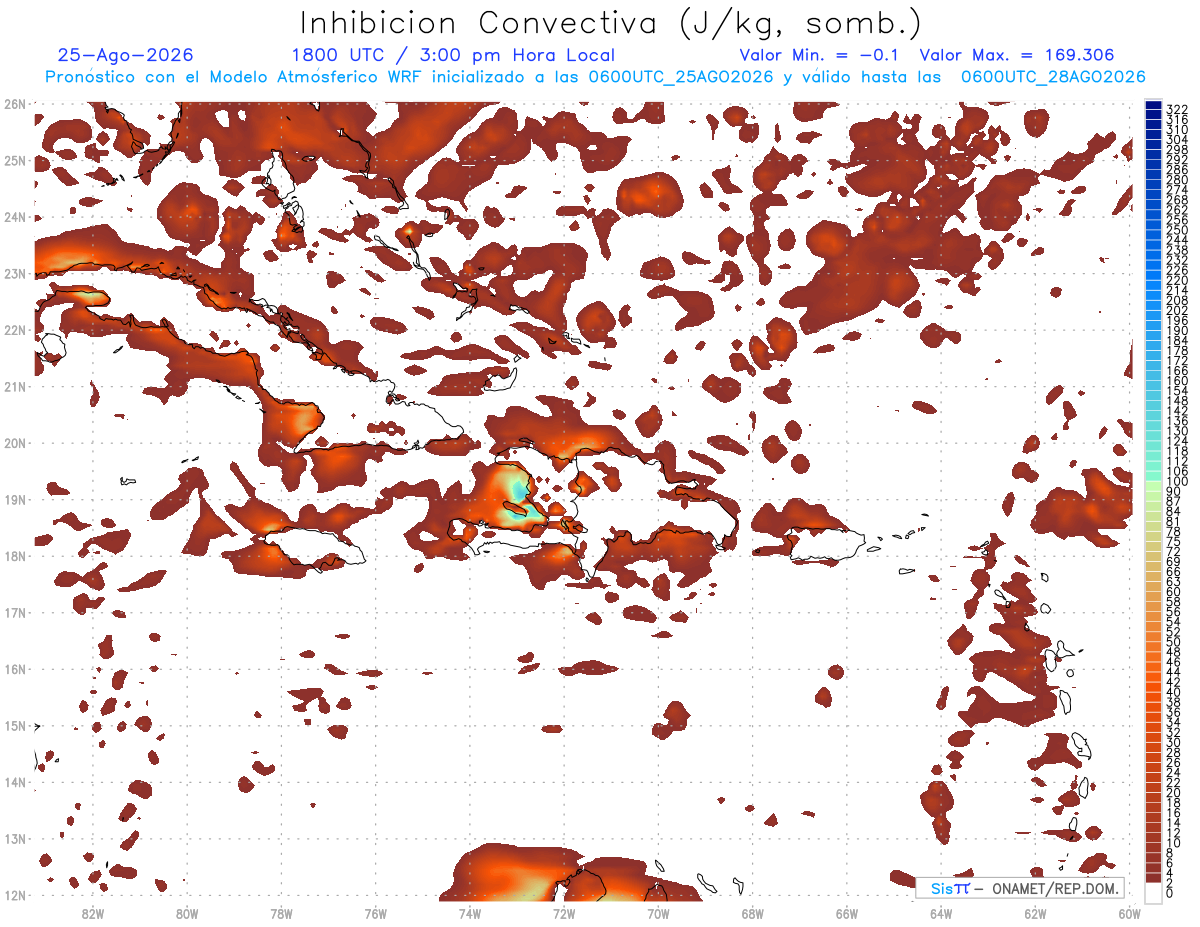Click the white 0 color bar swatch
1200x927 pixels.
pyautogui.click(x=1153, y=892)
